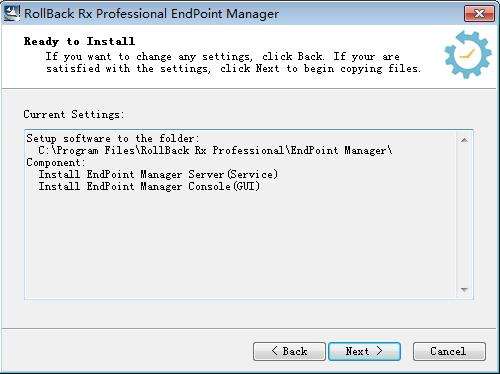Click the RollBack Rx title bar app icon
The width and height of the screenshot is (500, 374).
click(11, 13)
